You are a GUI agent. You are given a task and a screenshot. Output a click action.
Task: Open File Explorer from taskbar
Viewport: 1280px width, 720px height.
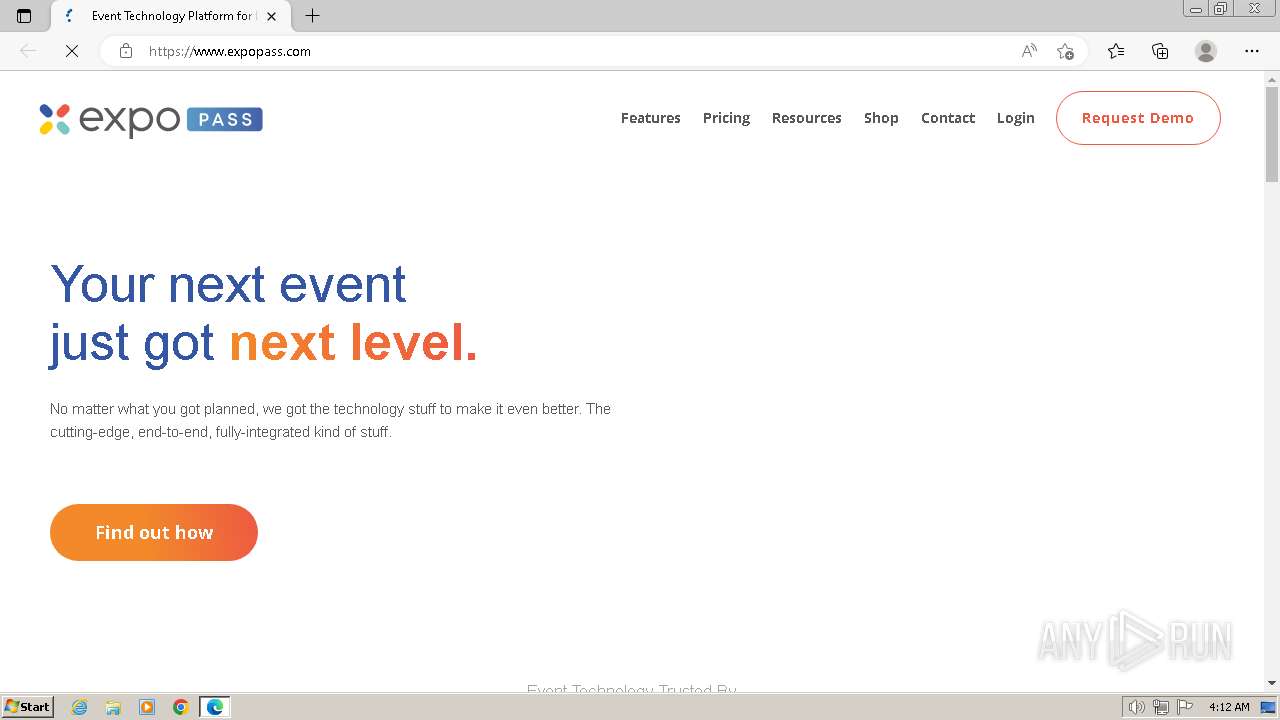(113, 707)
